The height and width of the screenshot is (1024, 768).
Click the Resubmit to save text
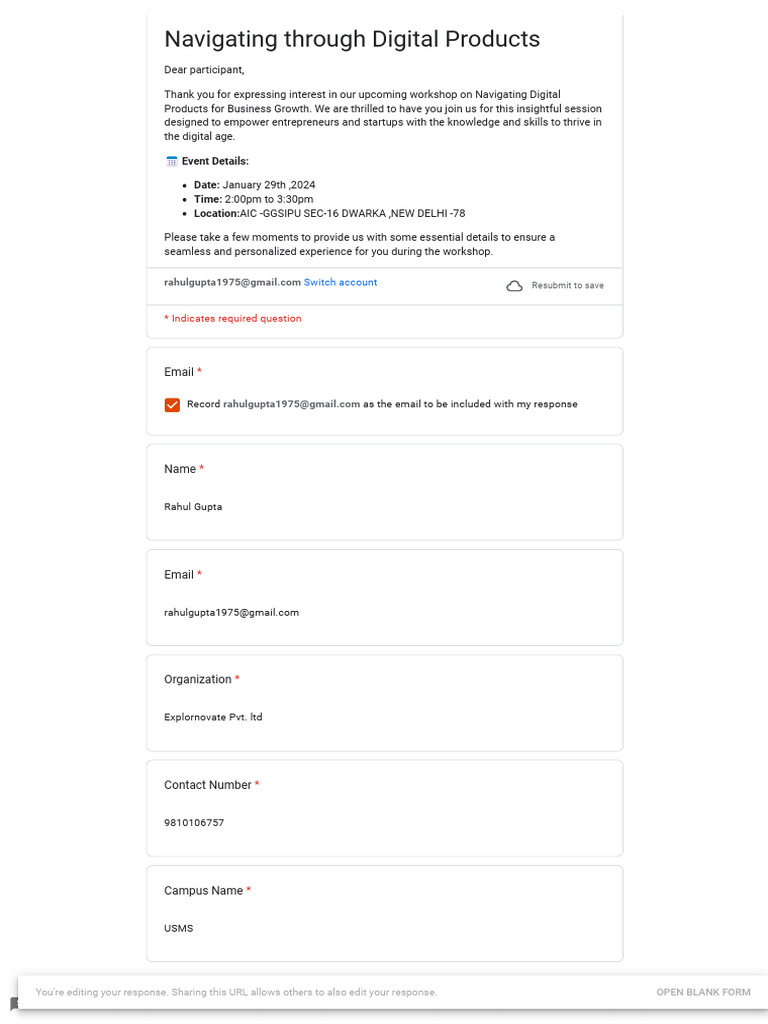click(x=567, y=286)
